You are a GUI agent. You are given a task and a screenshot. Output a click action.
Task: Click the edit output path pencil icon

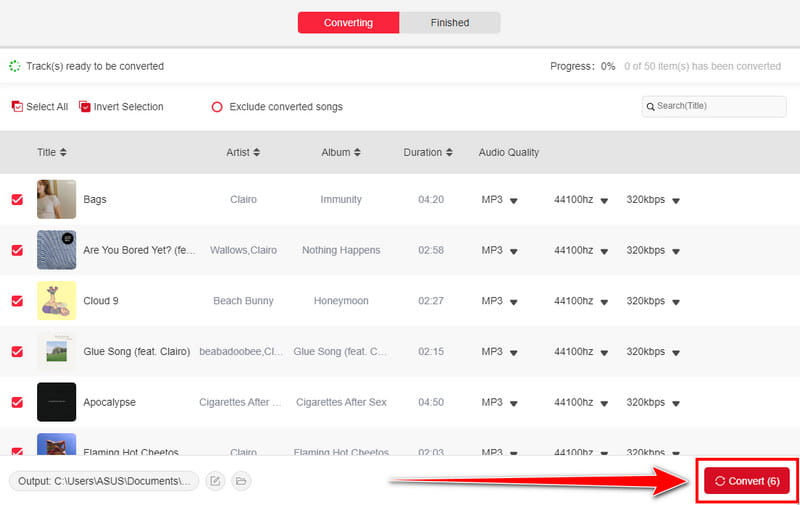tap(215, 481)
